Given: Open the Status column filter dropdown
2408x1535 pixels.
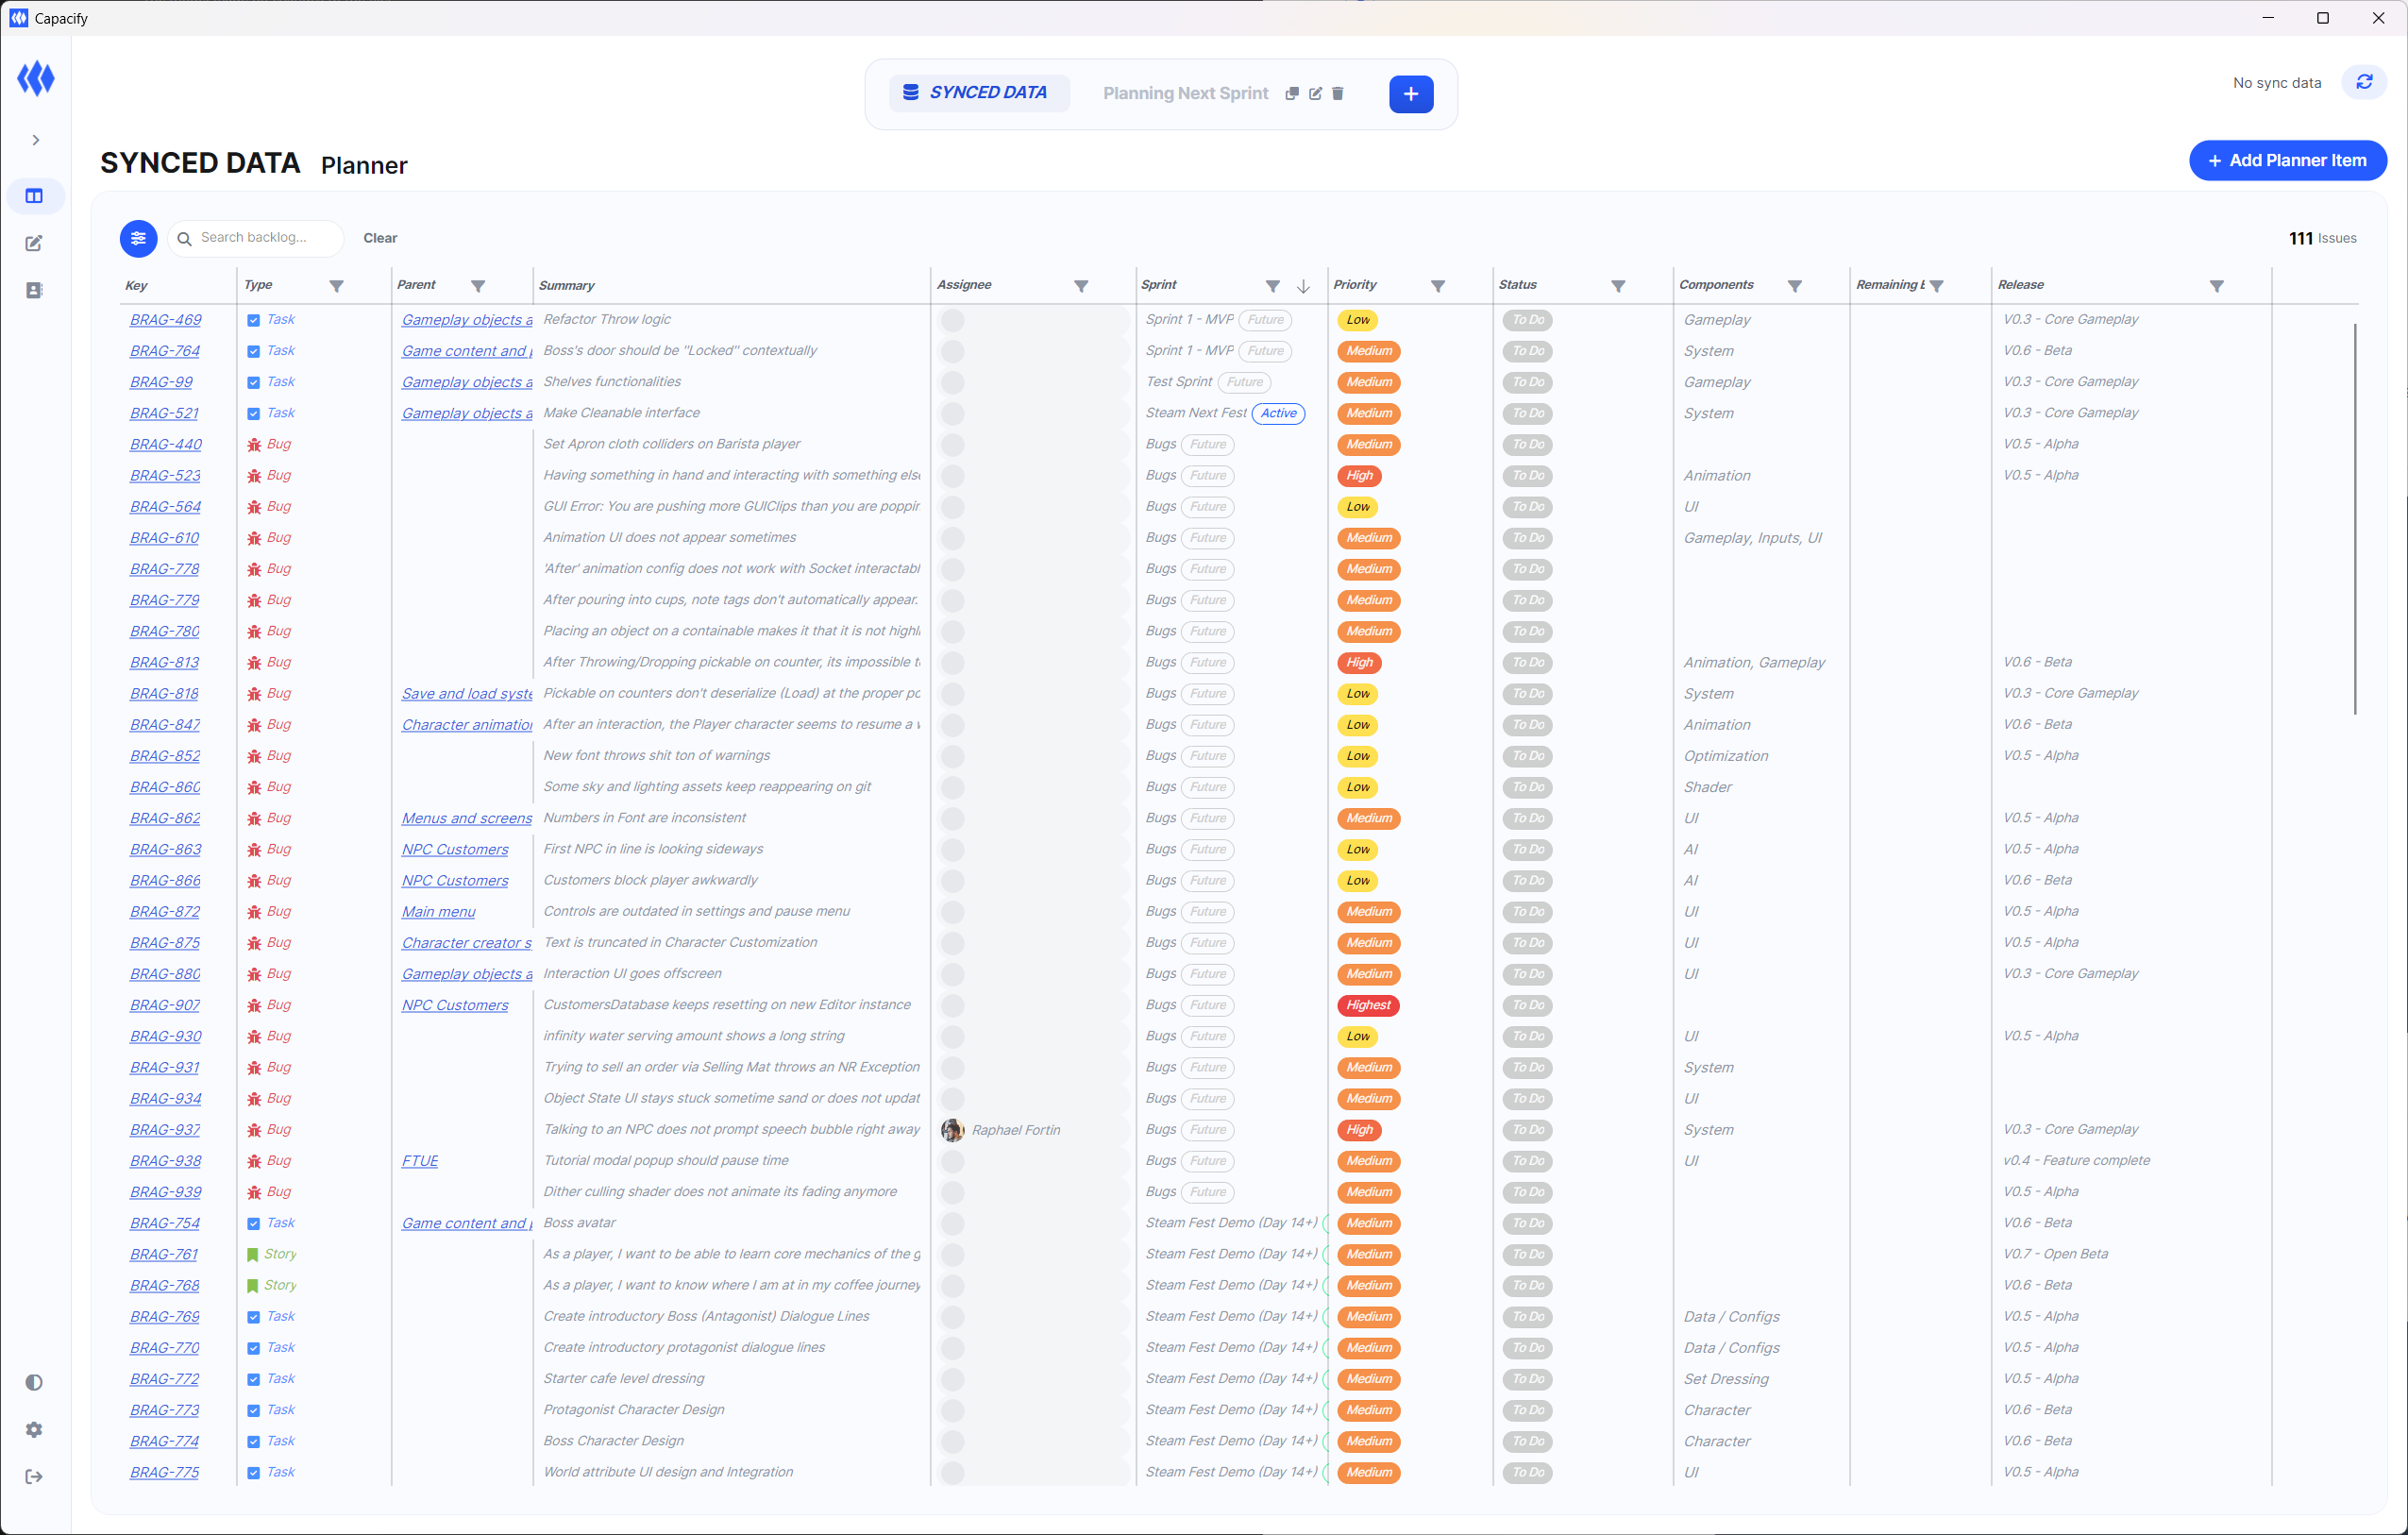Looking at the screenshot, I should point(1619,285).
